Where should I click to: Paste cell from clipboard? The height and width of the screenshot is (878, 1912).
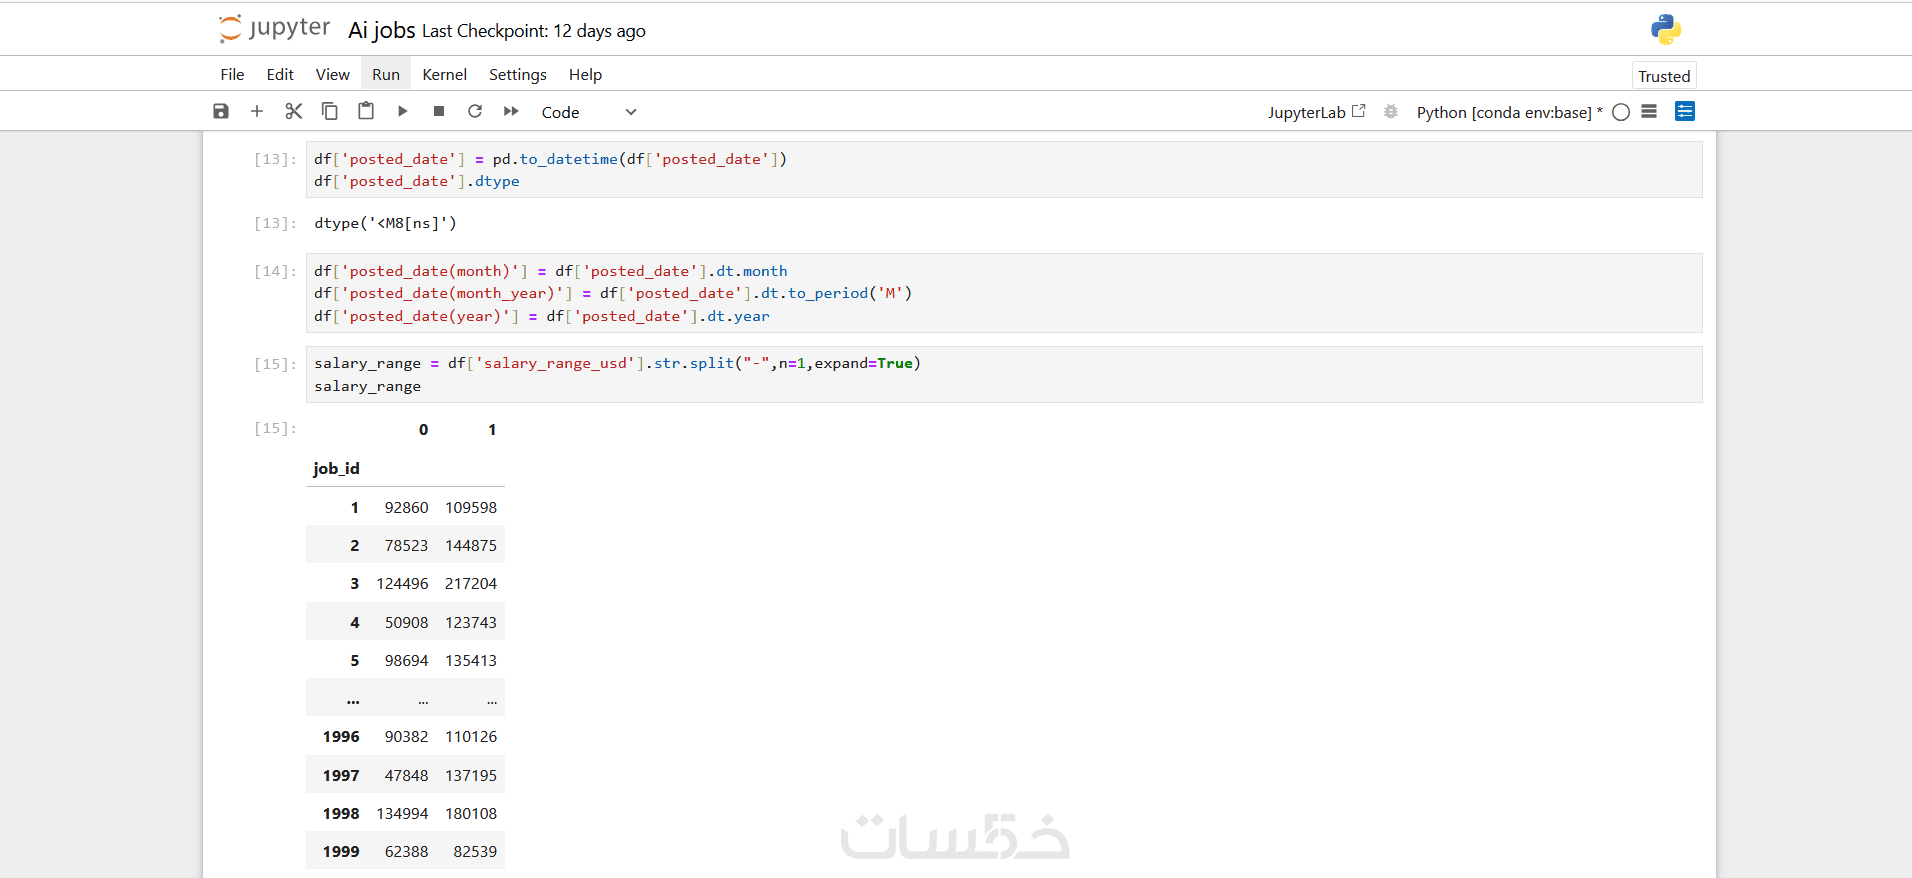[x=366, y=112]
